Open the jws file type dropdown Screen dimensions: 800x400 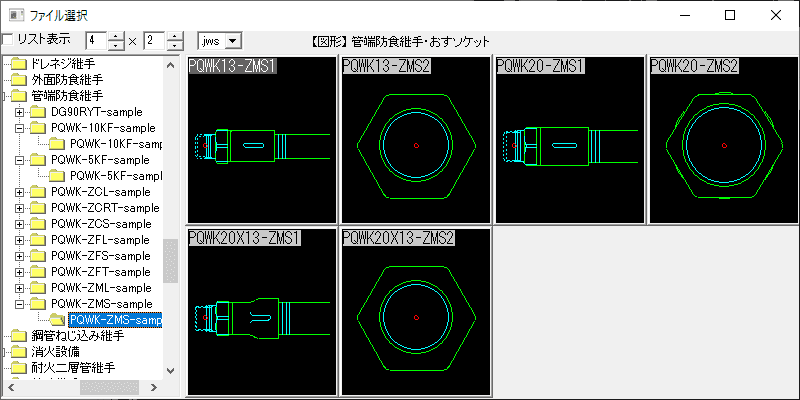click(x=233, y=41)
